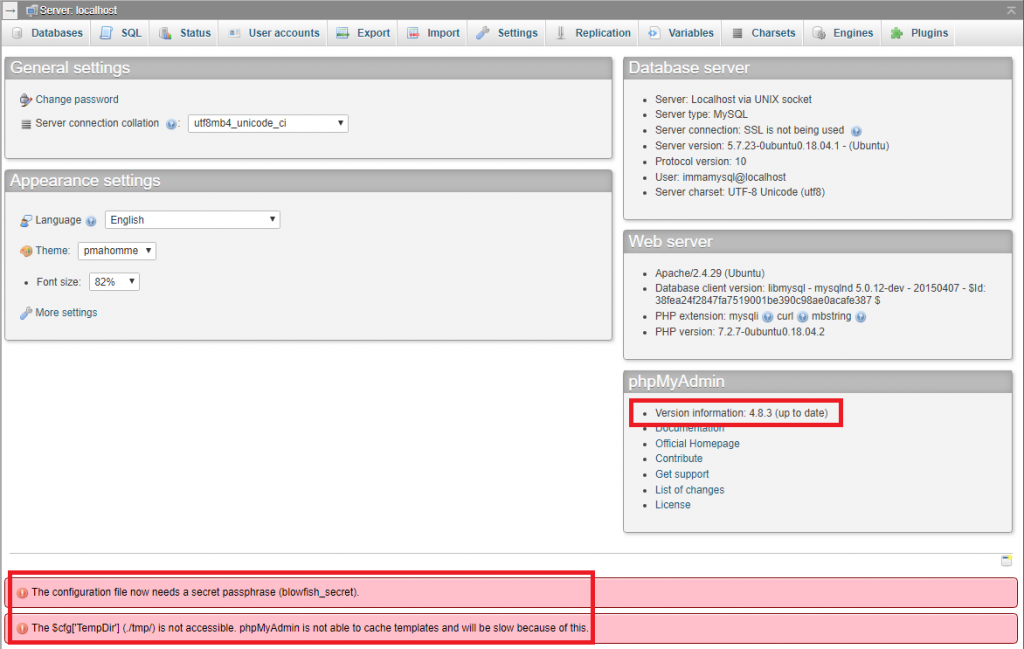Click the mbstring help icon

[x=862, y=317]
